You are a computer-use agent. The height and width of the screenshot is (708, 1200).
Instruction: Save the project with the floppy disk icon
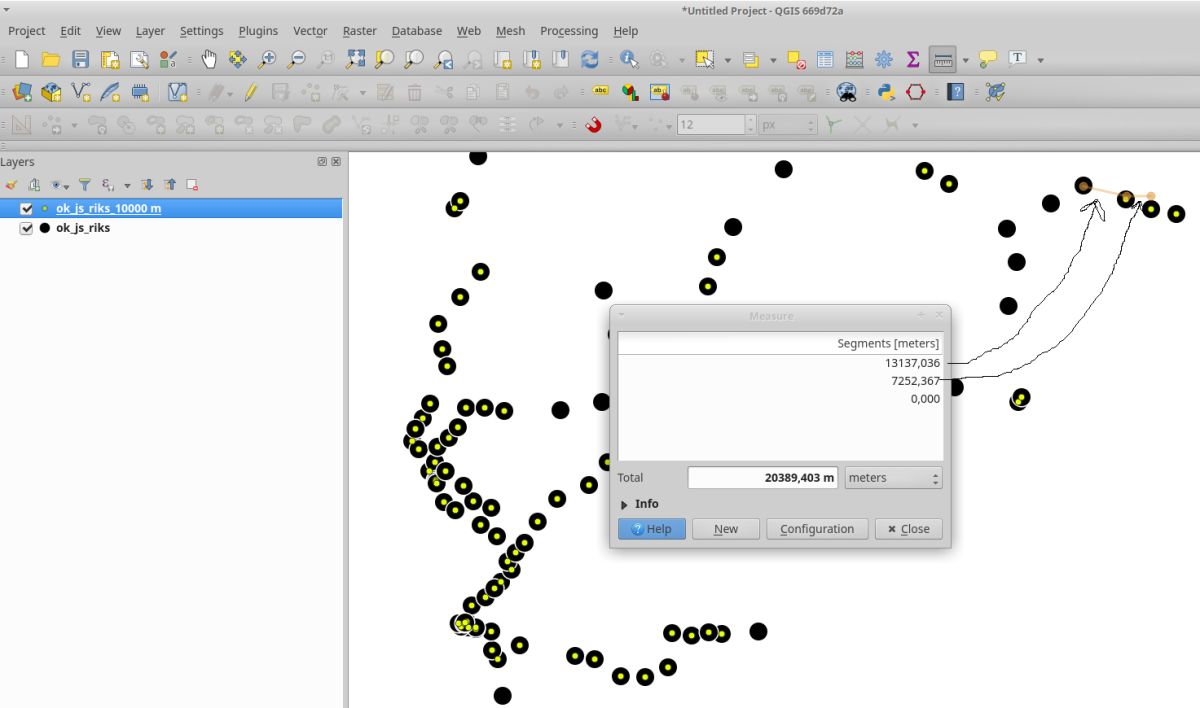81,60
